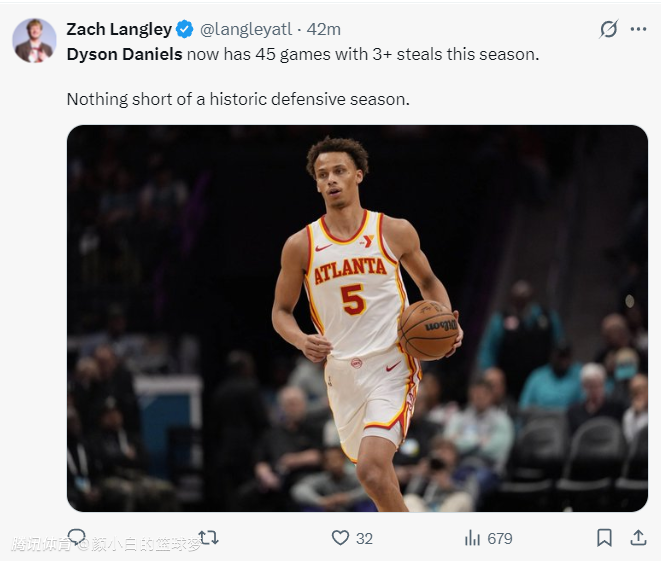The width and height of the screenshot is (661, 561).
Task: Click the blue verified badge
Action: pyautogui.click(x=185, y=29)
